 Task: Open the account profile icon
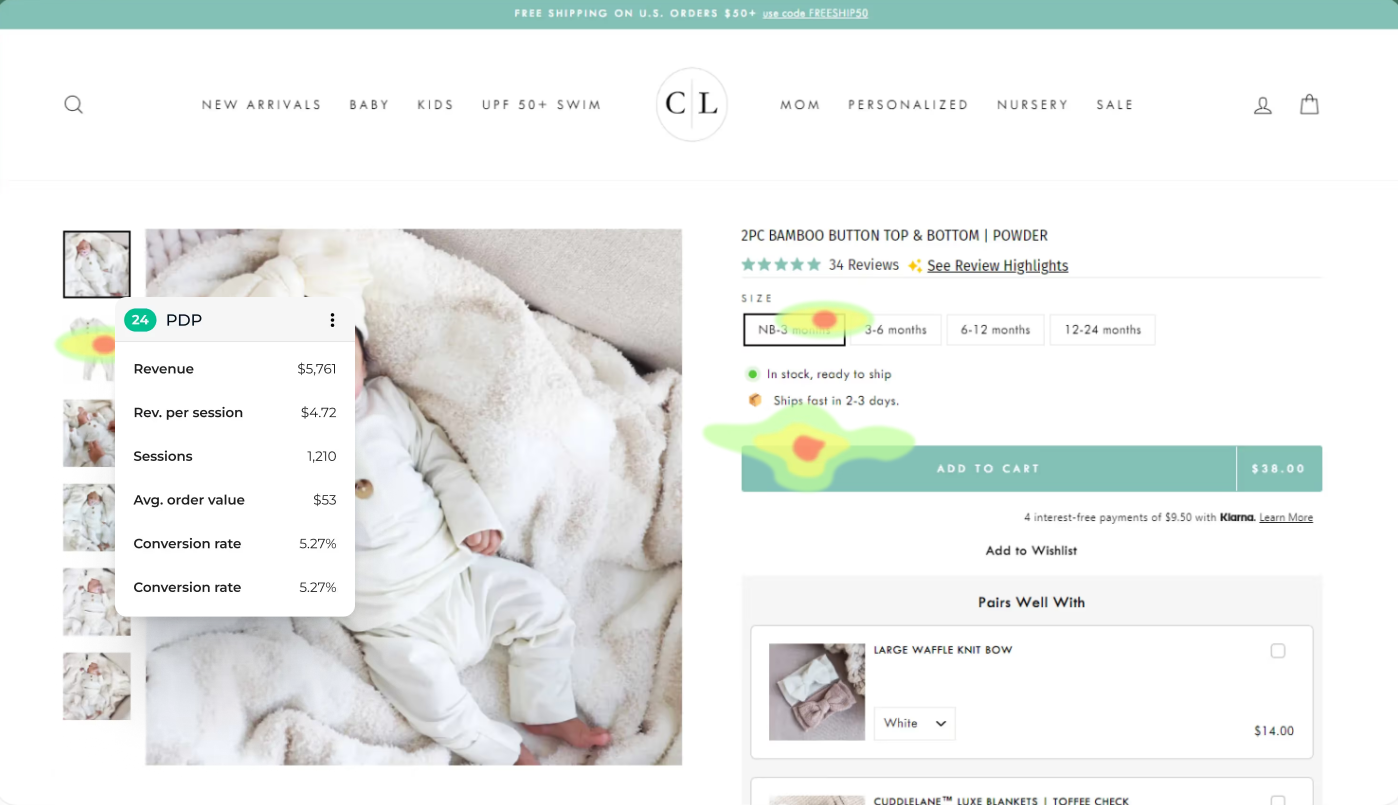click(x=1263, y=105)
